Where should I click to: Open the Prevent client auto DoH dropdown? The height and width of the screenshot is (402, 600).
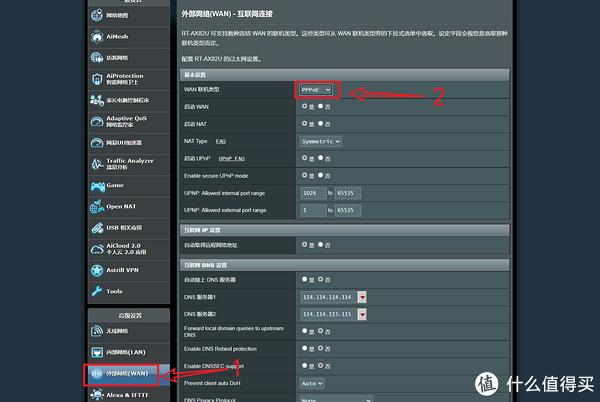pyautogui.click(x=312, y=383)
